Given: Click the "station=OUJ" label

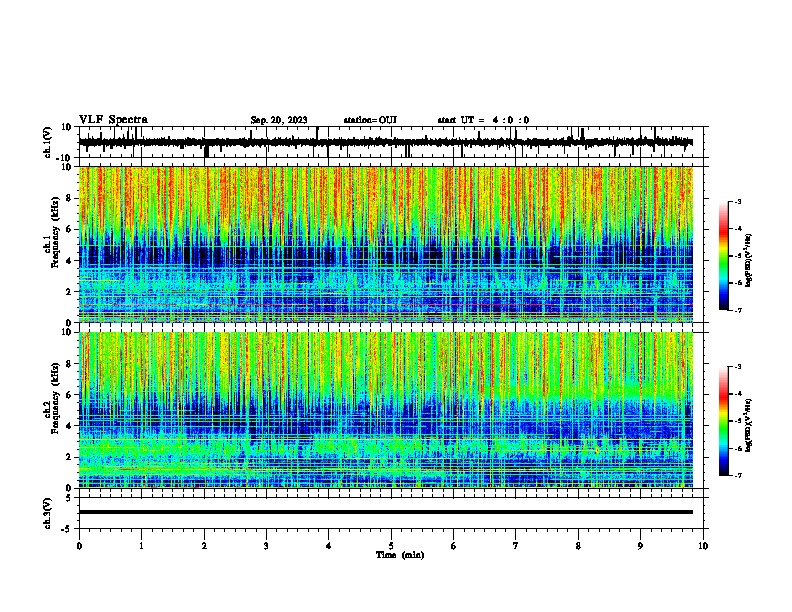Looking at the screenshot, I should click(x=370, y=120).
